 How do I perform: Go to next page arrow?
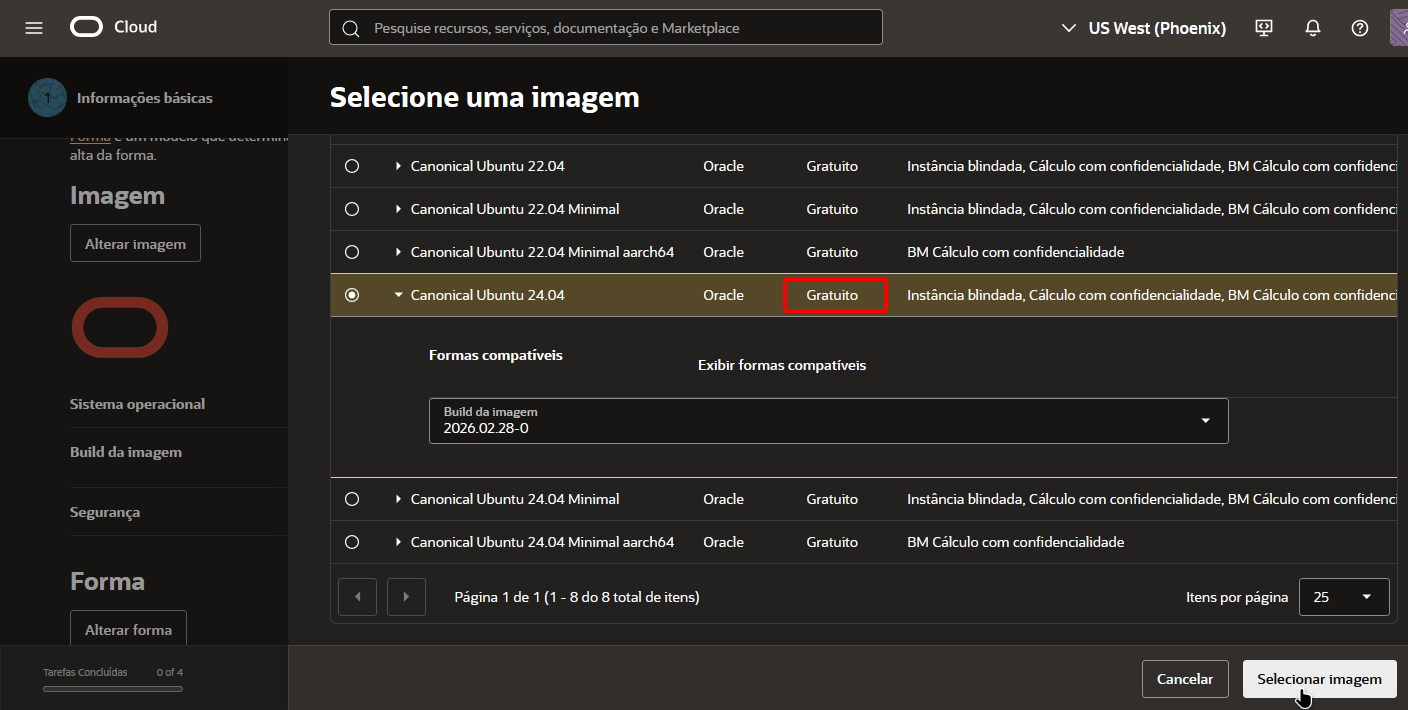pos(406,597)
